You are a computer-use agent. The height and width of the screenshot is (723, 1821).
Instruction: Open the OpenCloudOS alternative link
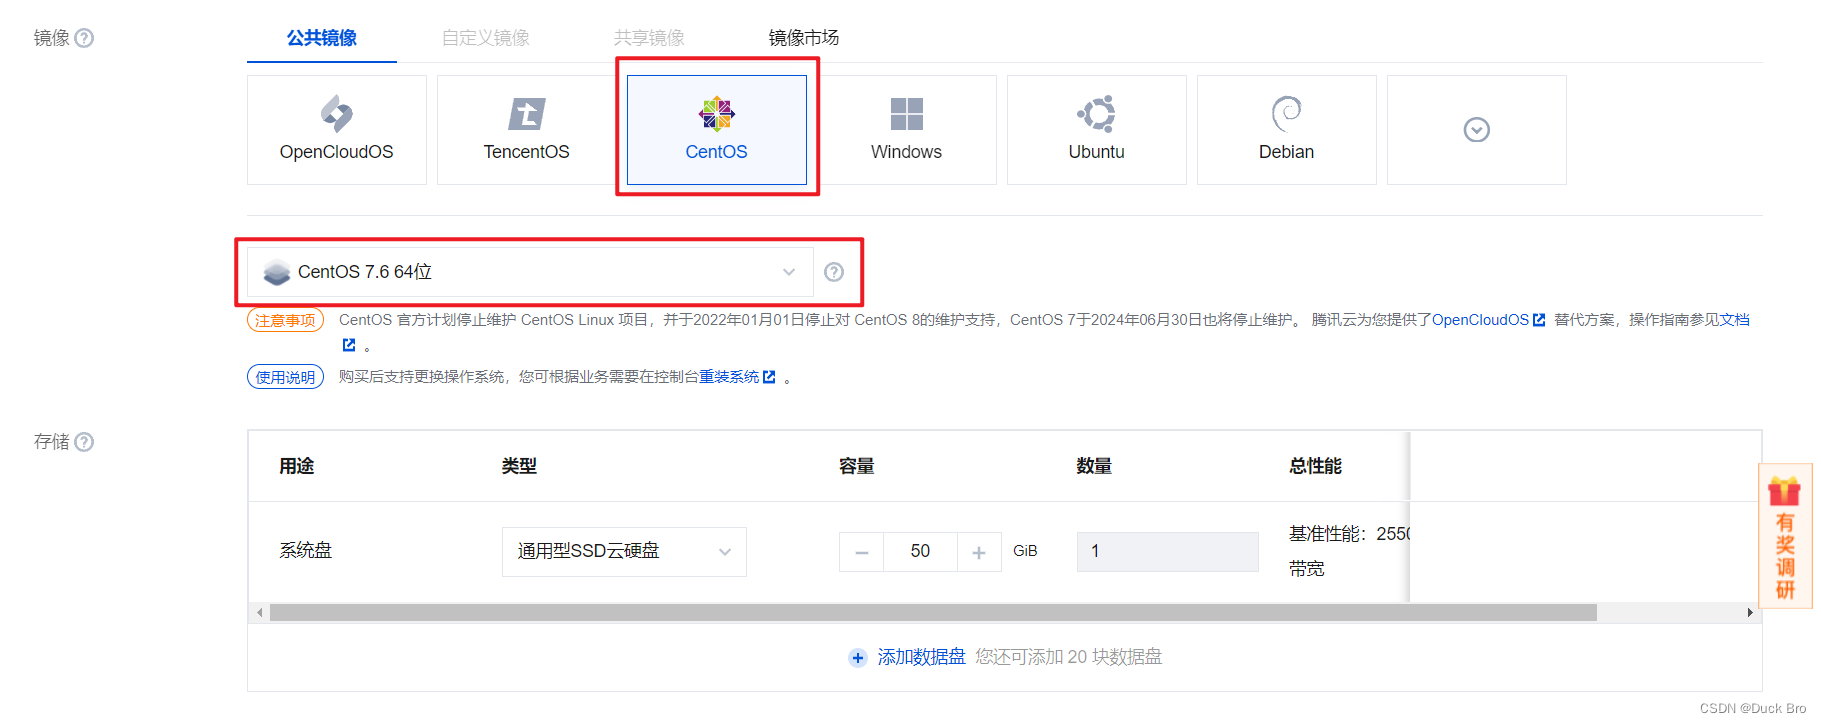click(x=1489, y=320)
